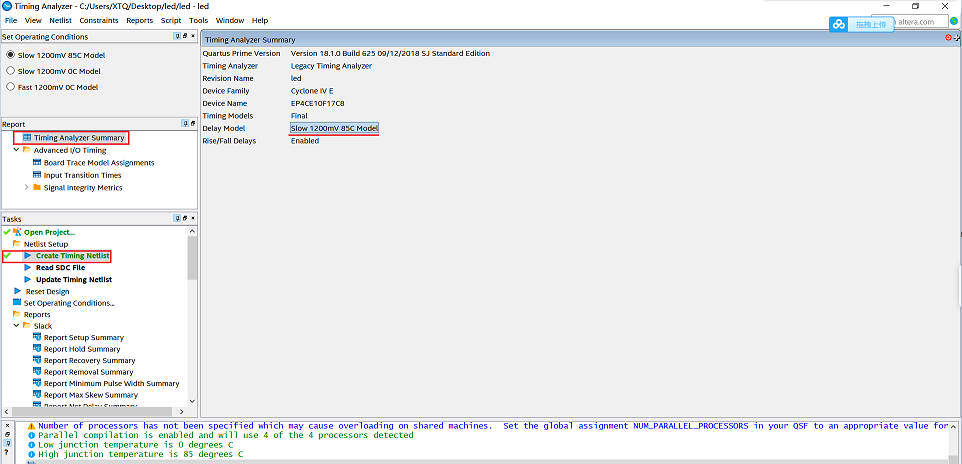Expand the Signal Integrity Metrics folder
This screenshot has height=464, width=962.
pos(26,187)
